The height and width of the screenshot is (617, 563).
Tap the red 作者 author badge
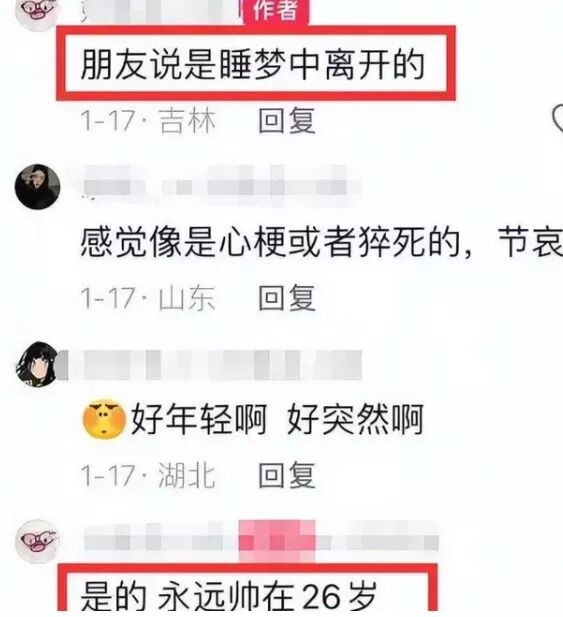[x=276, y=11]
